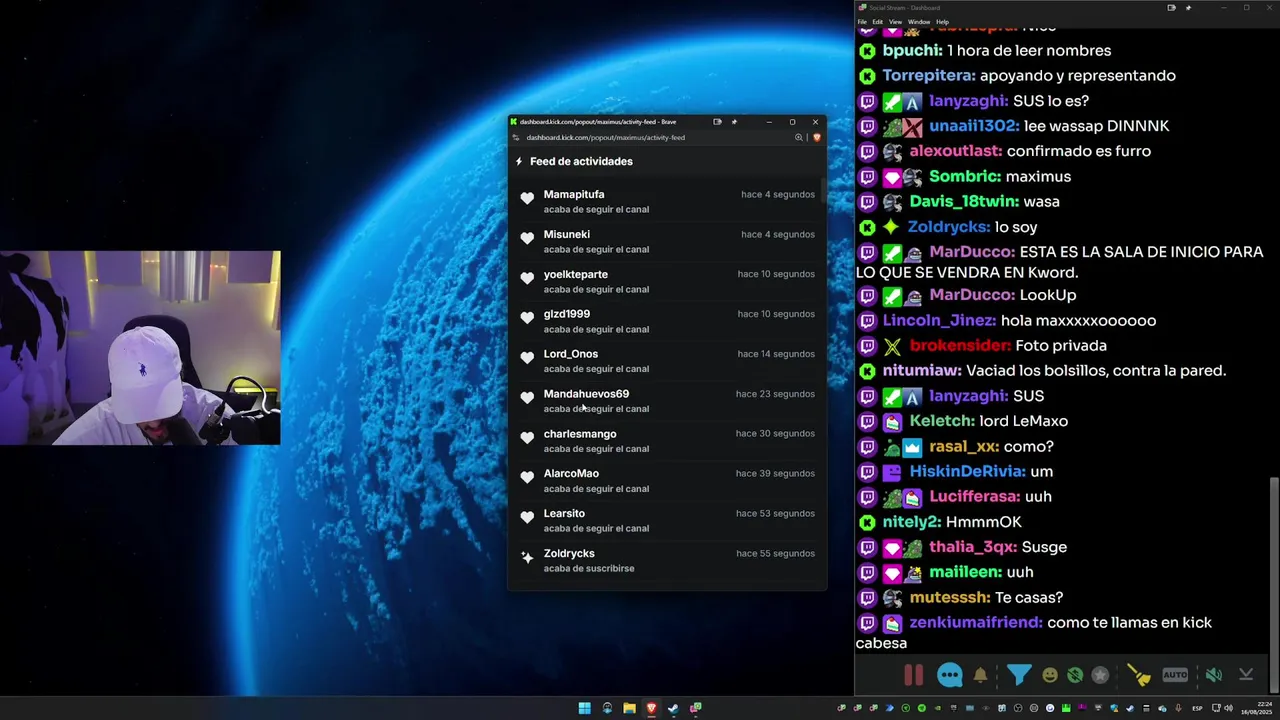Pause the Social Stream chat feed
The image size is (1280, 720).
pyautogui.click(x=913, y=675)
